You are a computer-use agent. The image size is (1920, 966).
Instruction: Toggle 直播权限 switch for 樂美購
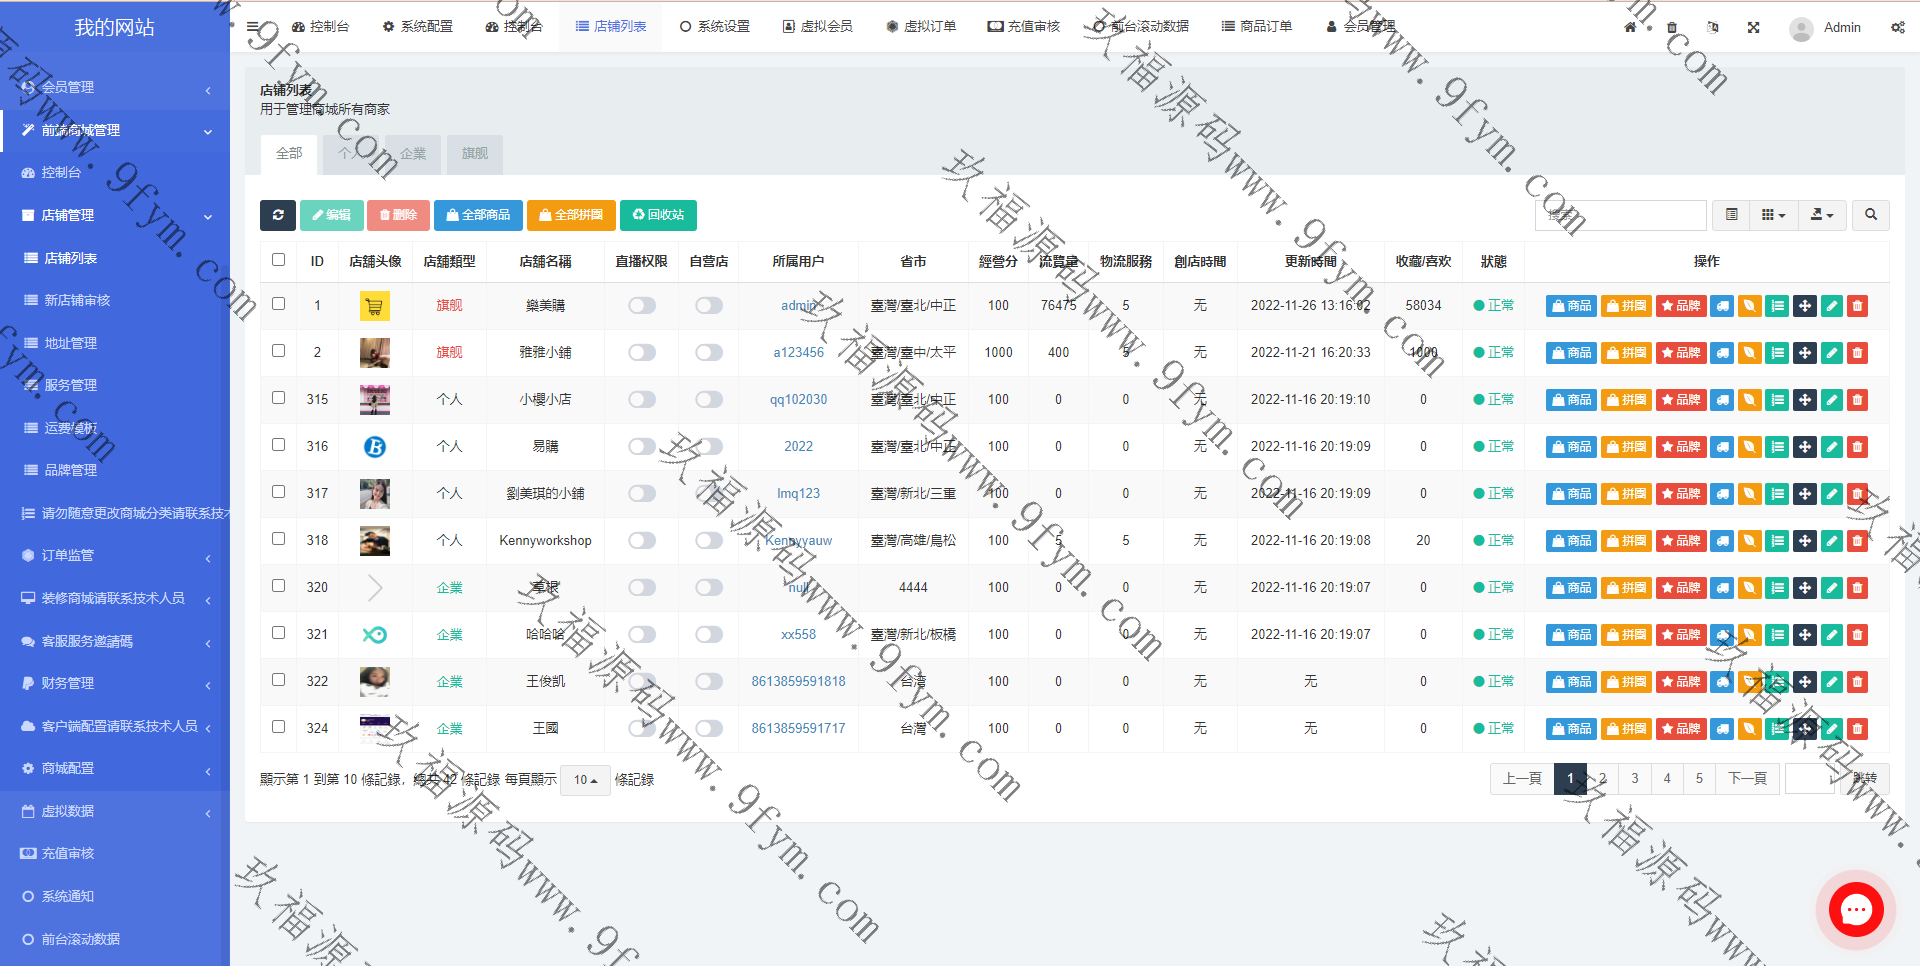tap(642, 306)
